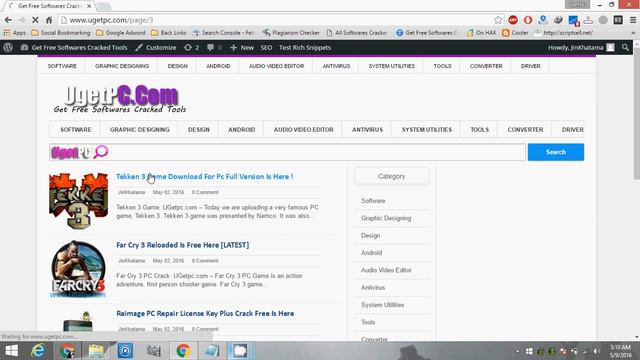Click updates counter showing 2
The width and height of the screenshot is (640, 360).
pos(191,48)
